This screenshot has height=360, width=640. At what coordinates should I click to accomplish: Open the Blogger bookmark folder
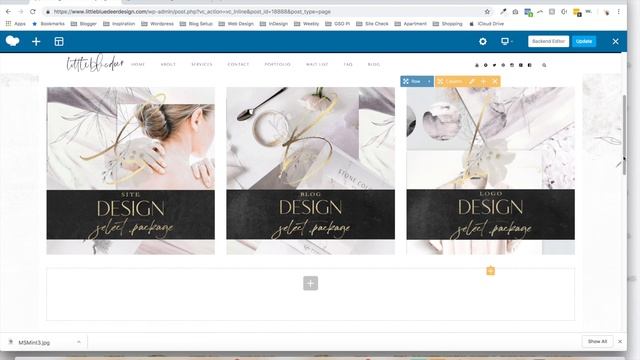click(x=84, y=24)
